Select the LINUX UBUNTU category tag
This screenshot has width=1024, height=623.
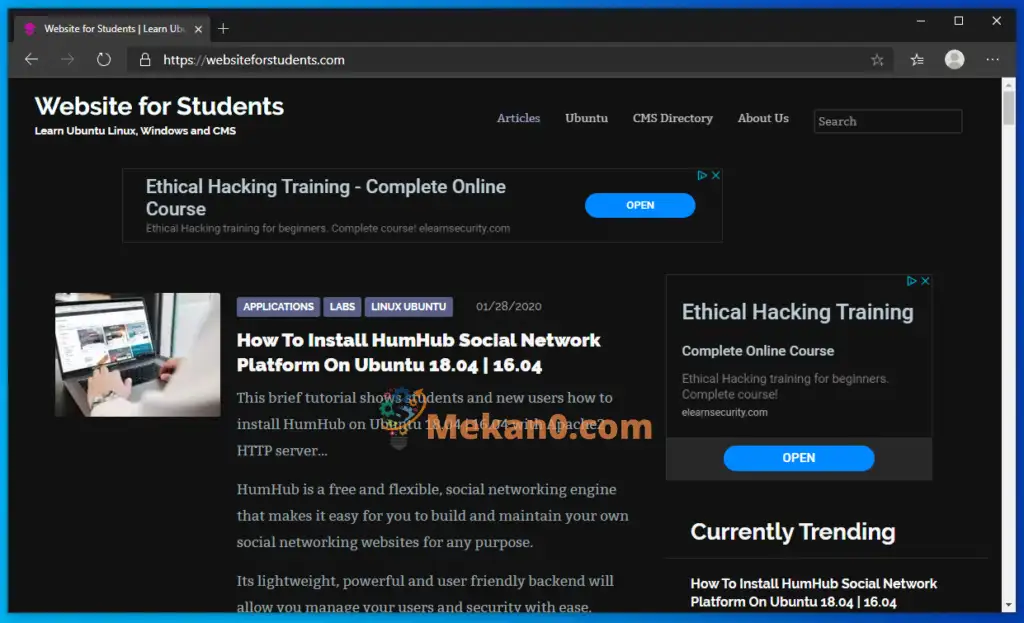408,306
